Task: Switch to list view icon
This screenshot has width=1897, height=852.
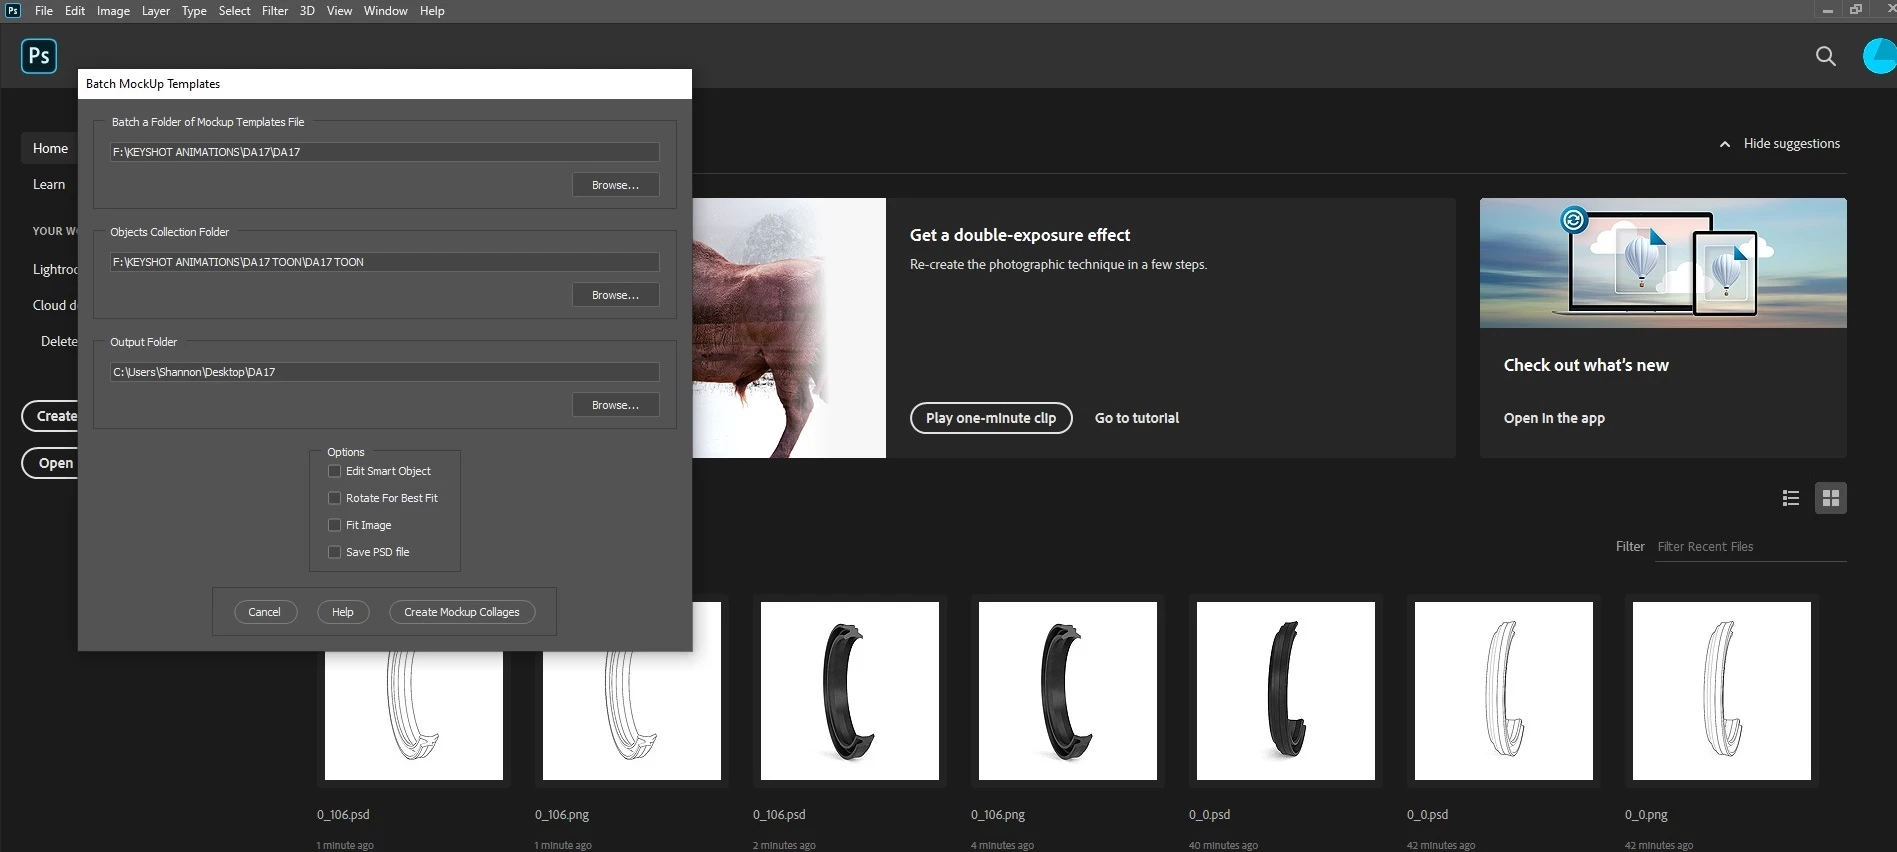Action: (1791, 498)
